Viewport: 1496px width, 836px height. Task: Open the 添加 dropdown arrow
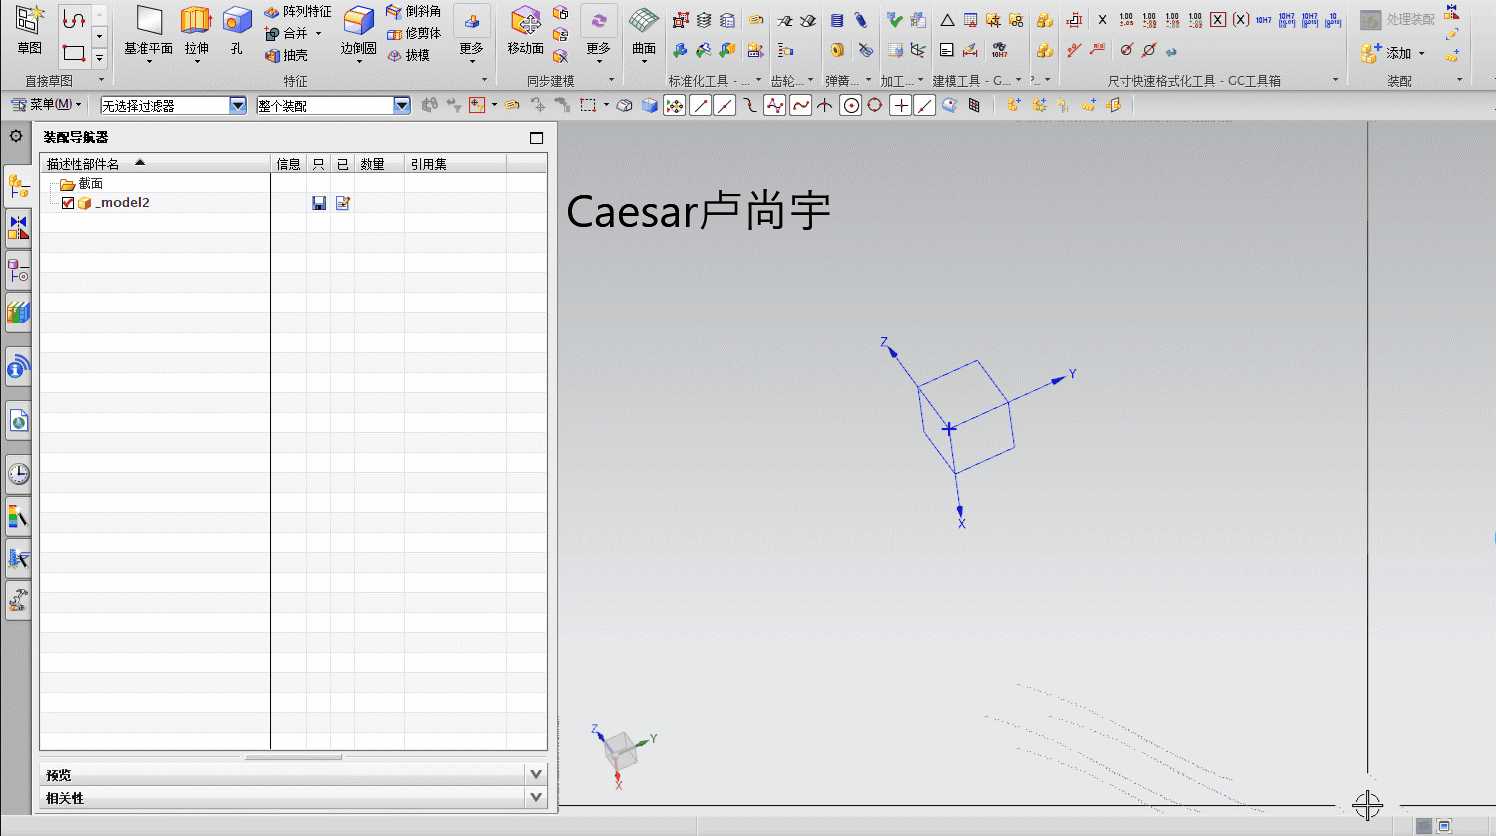coord(1421,54)
